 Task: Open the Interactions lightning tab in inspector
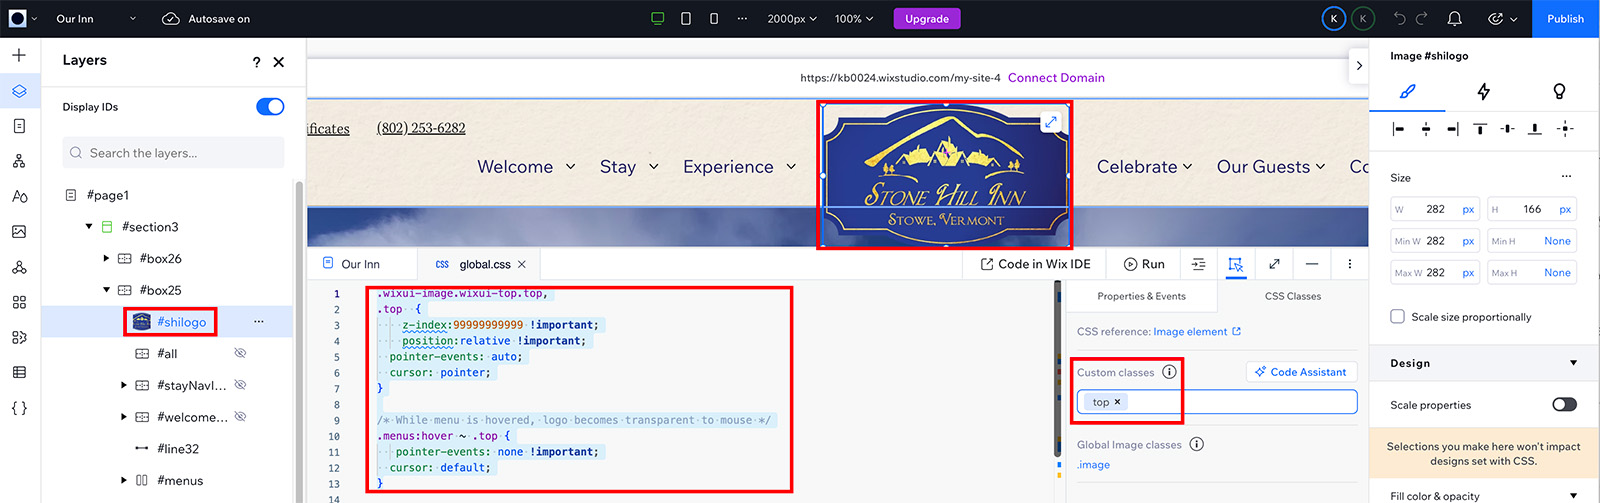click(x=1483, y=92)
